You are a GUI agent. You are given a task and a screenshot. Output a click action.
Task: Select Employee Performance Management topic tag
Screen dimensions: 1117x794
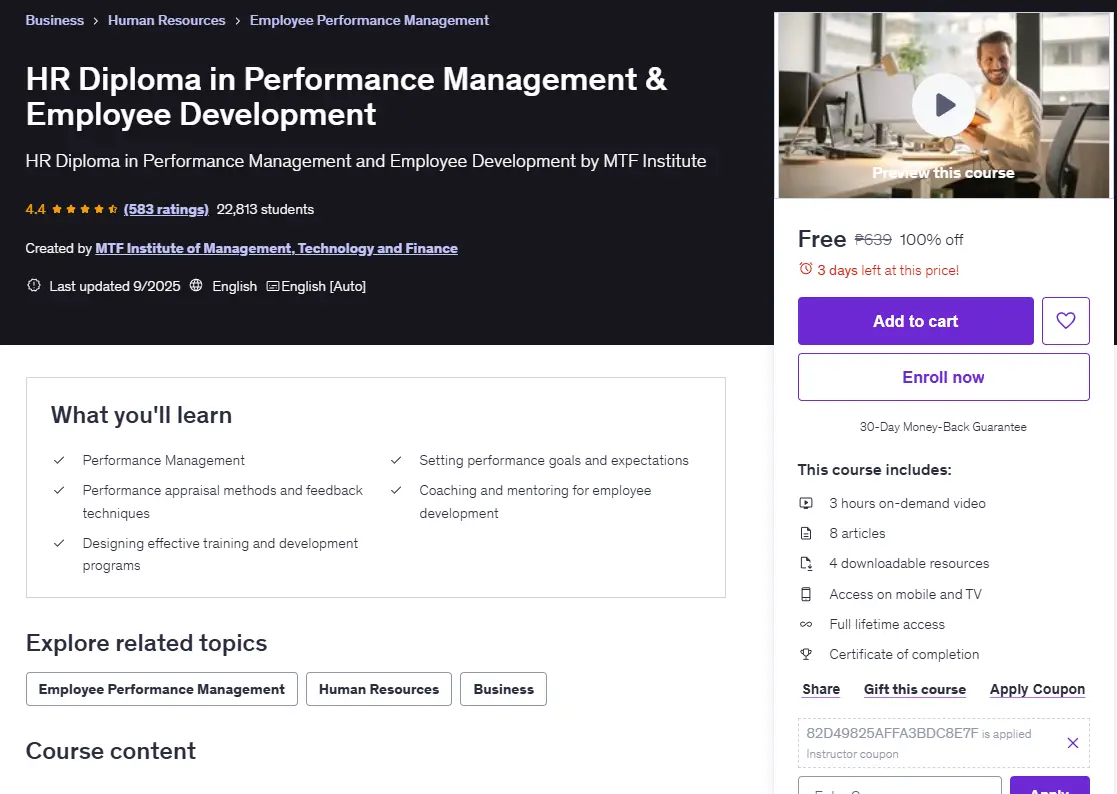162,689
